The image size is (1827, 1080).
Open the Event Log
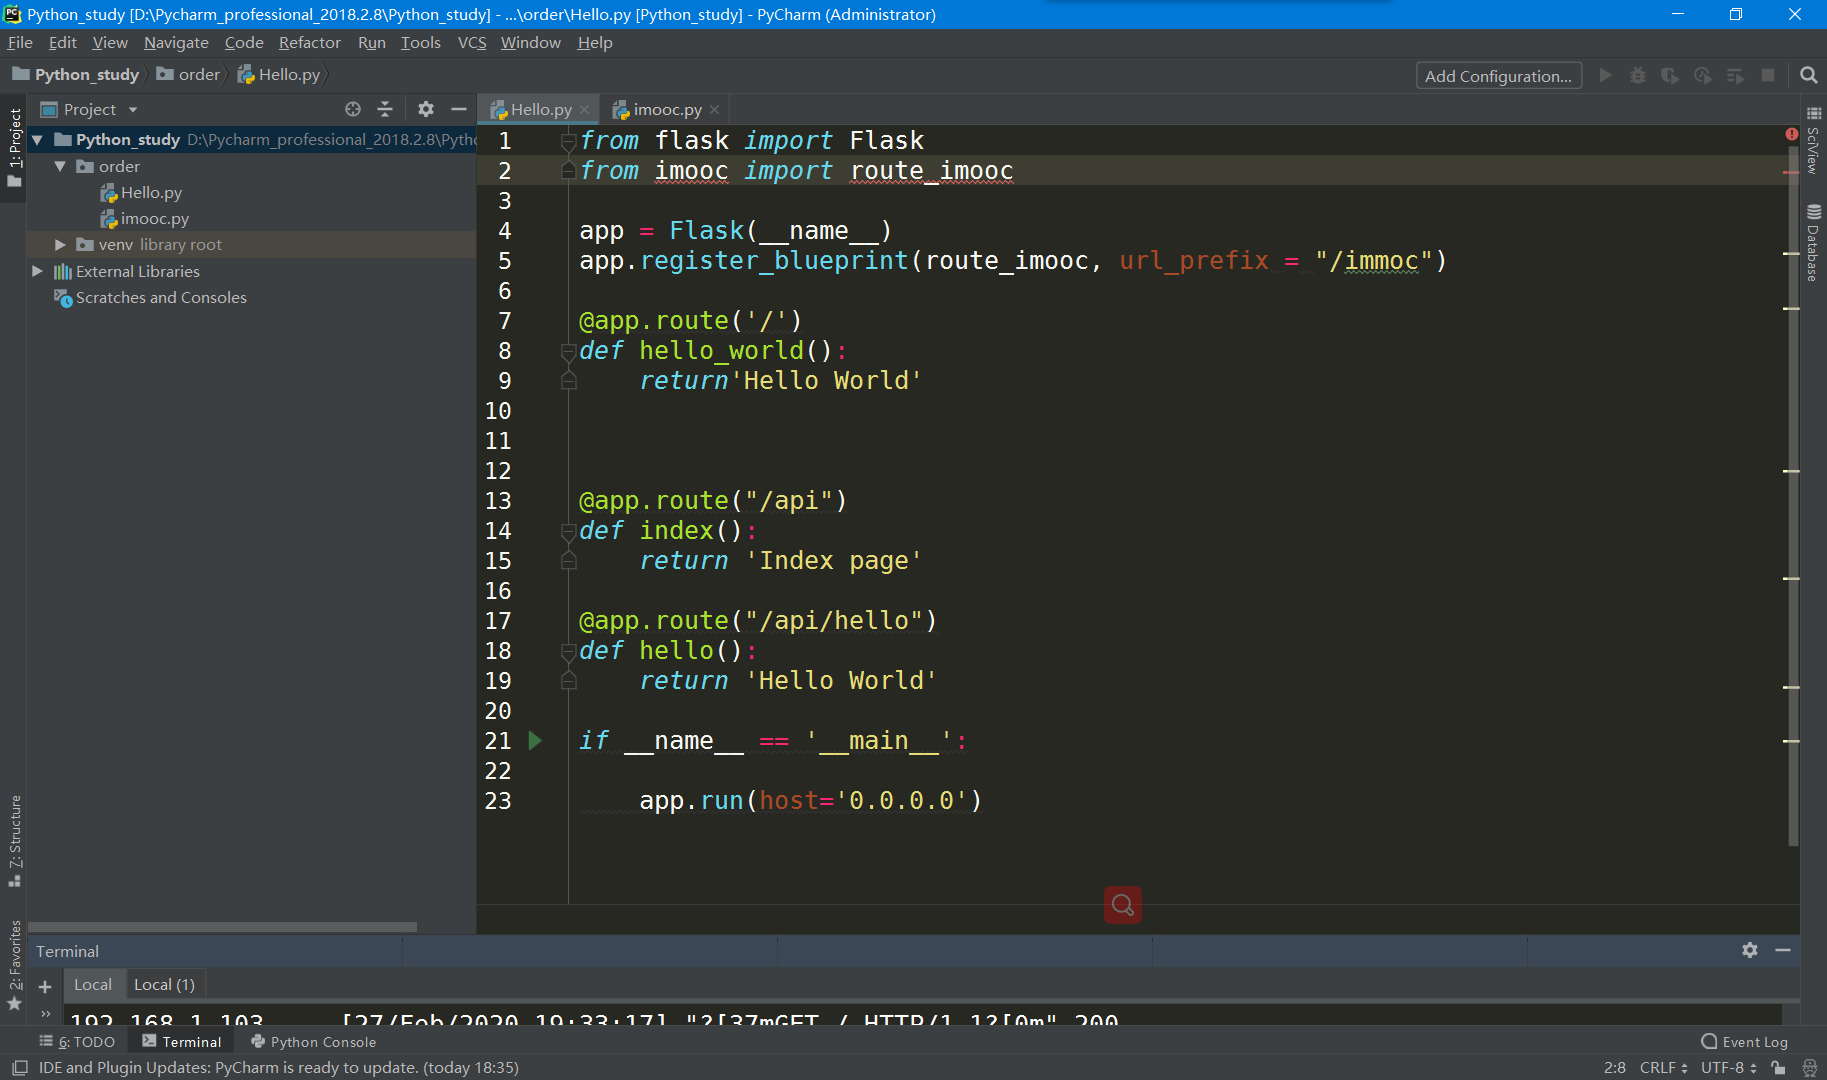pyautogui.click(x=1745, y=1041)
